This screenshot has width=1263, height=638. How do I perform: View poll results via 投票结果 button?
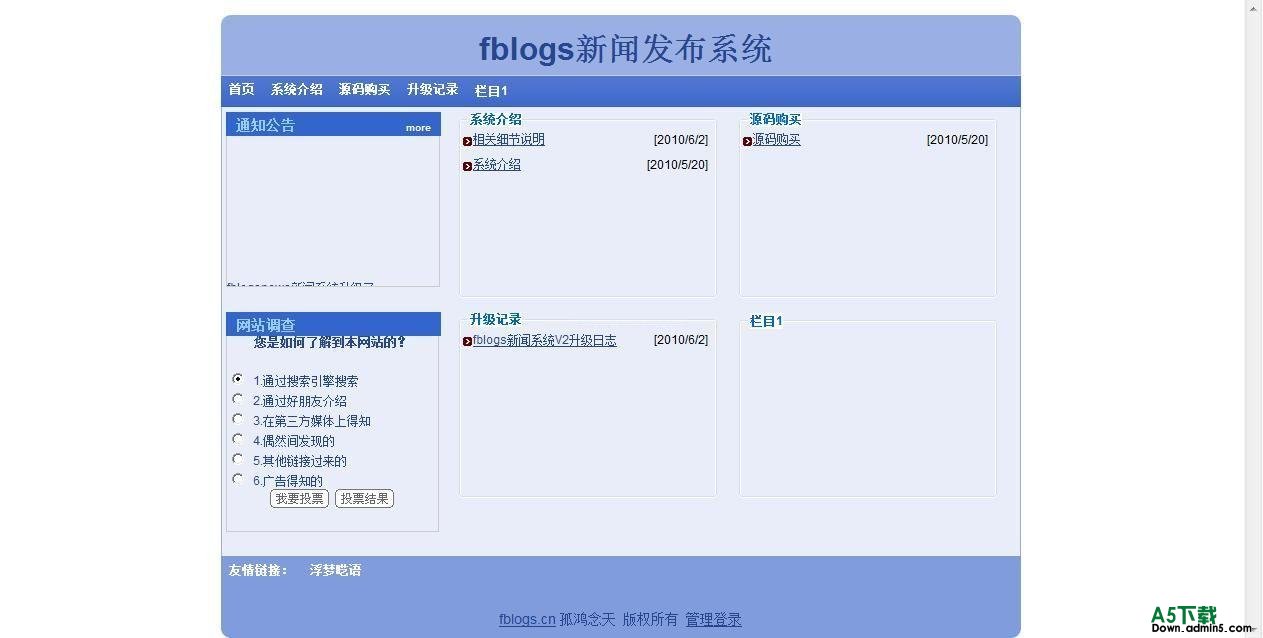point(364,499)
